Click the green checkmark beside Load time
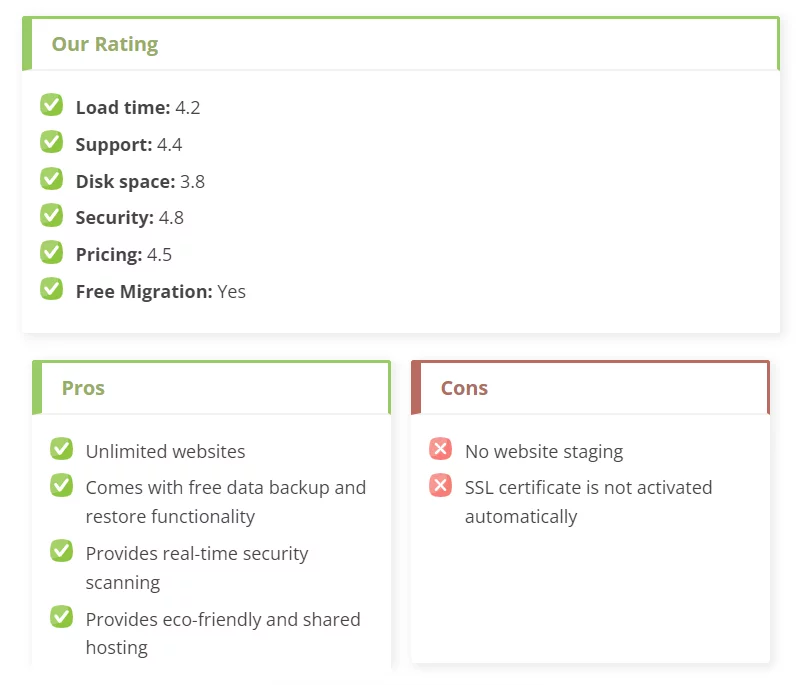Image resolution: width=797 pixels, height=685 pixels. click(x=51, y=105)
